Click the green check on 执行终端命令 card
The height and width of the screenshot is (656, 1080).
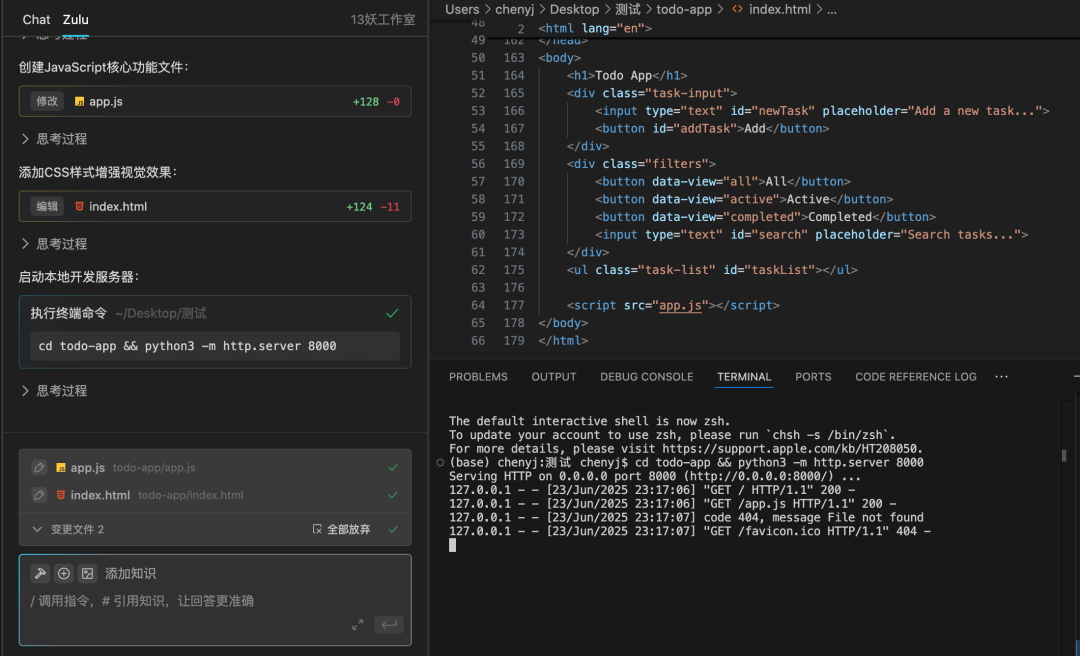[x=392, y=314]
